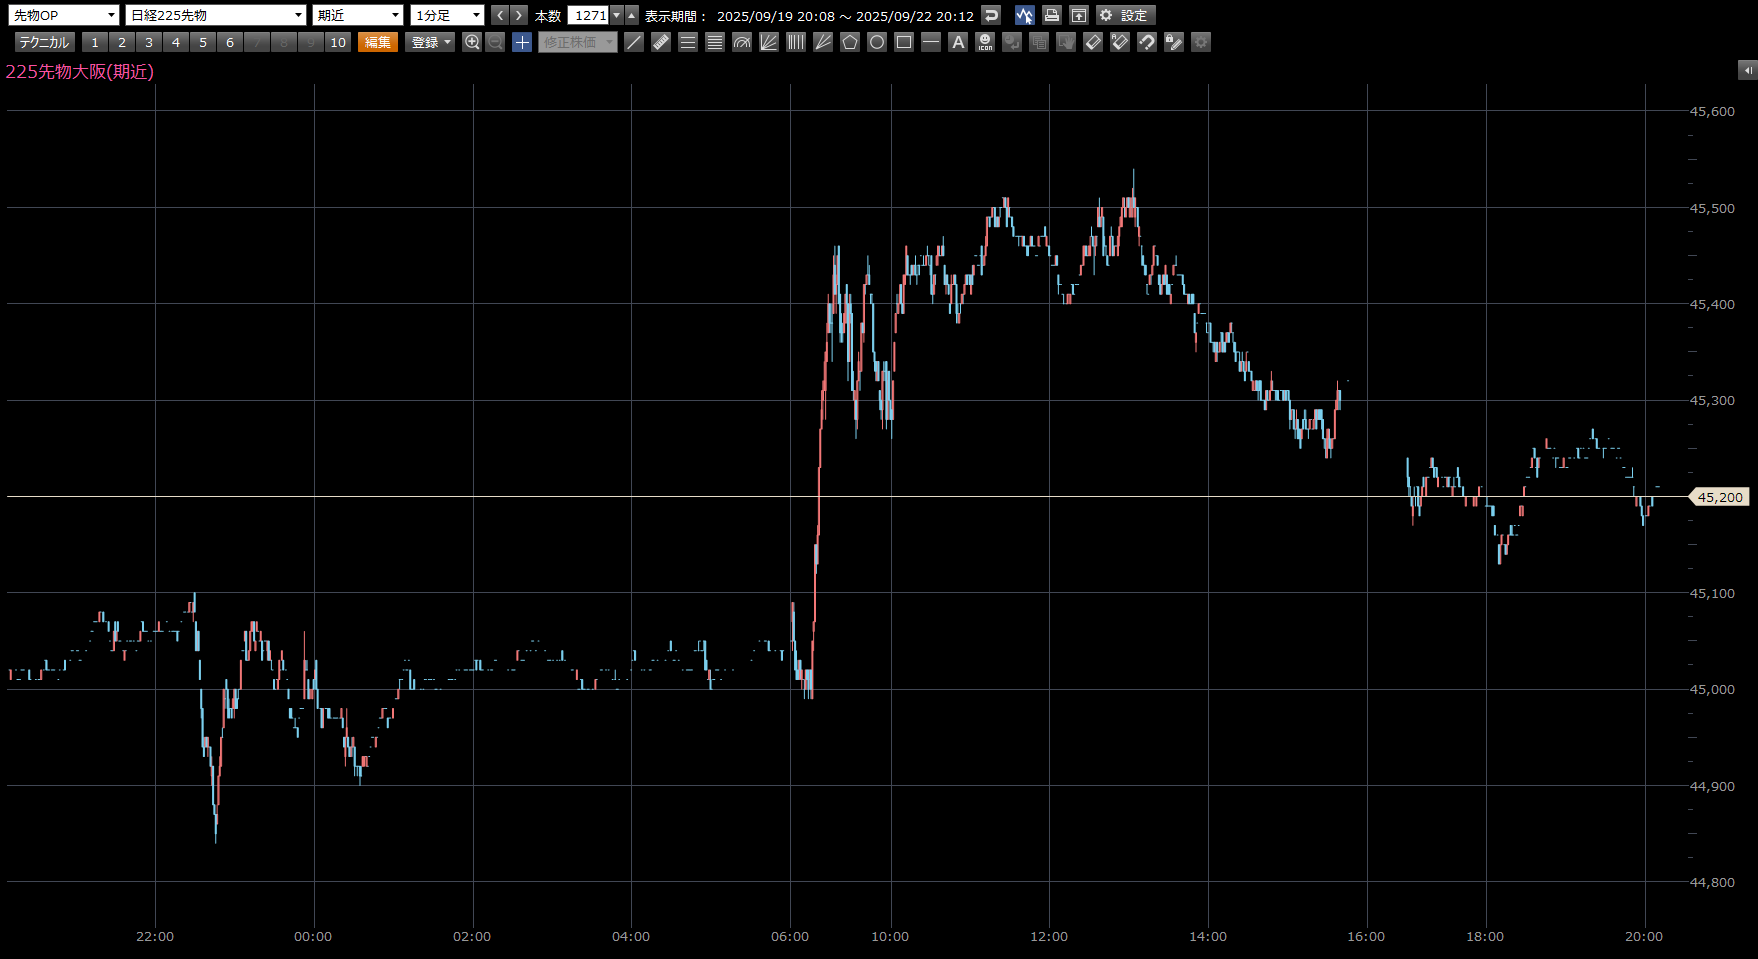Click the 本数 bar count input field

[x=589, y=15]
